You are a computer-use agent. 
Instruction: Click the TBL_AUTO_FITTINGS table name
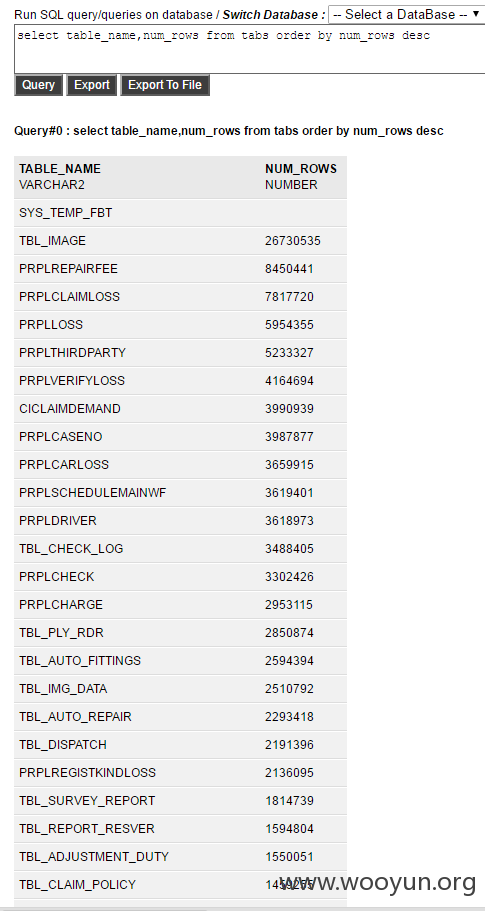80,661
